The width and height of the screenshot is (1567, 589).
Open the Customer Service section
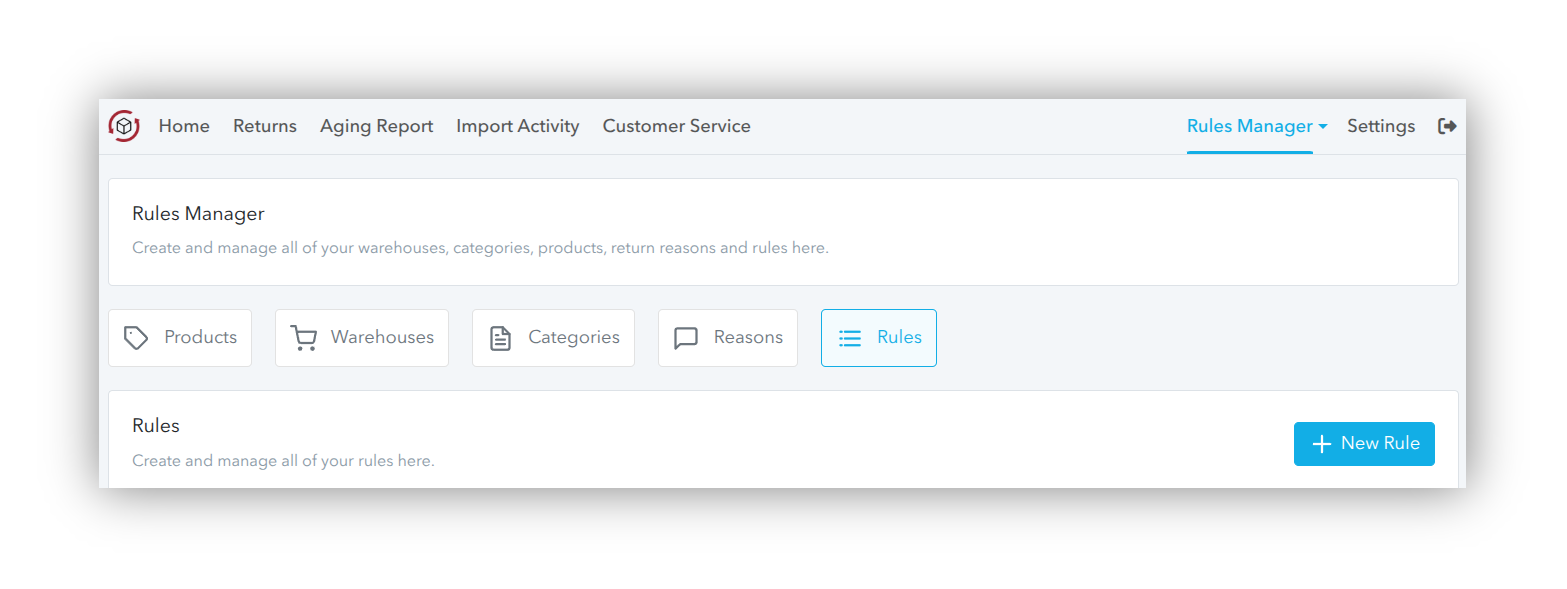tap(676, 126)
